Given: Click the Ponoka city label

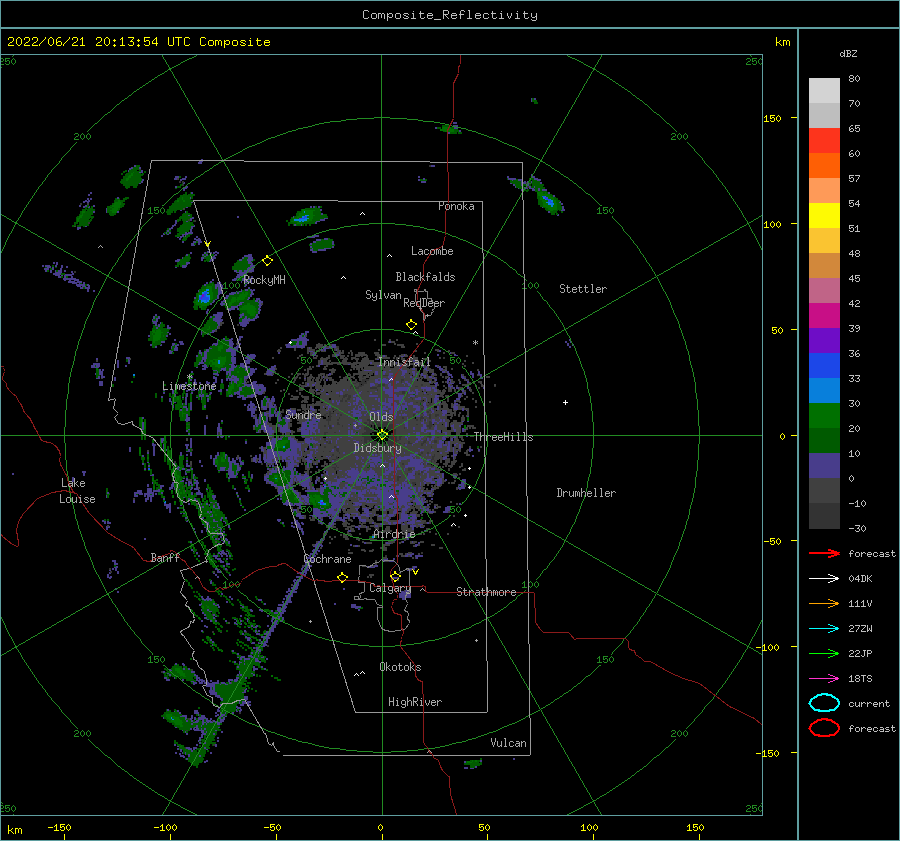Looking at the screenshot, I should [x=456, y=206].
